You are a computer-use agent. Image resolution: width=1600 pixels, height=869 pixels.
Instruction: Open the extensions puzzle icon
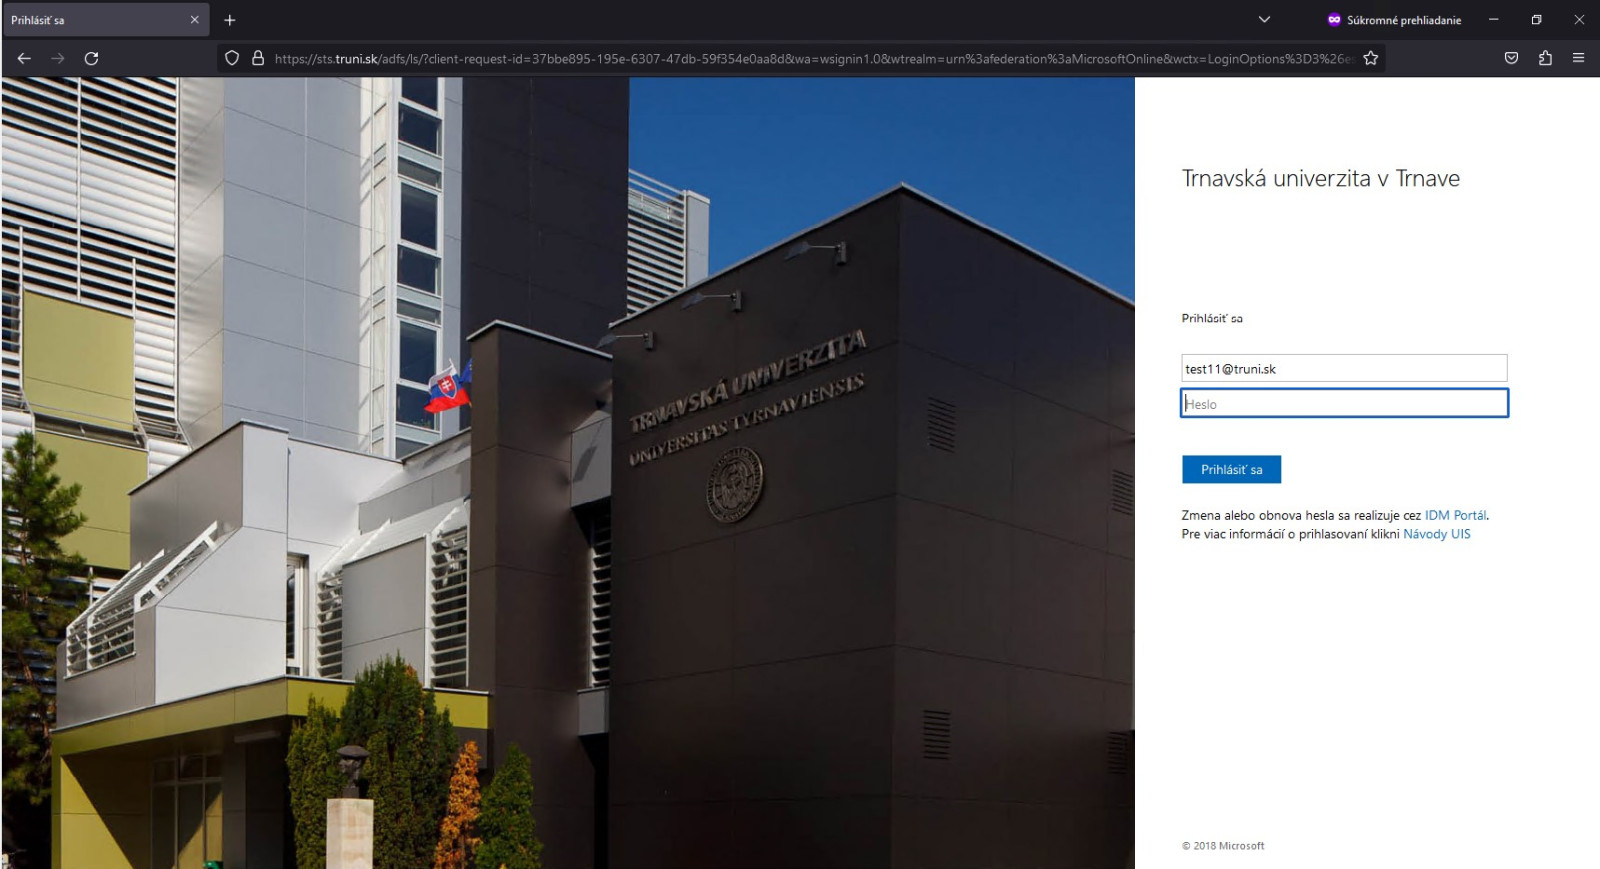pyautogui.click(x=1545, y=58)
